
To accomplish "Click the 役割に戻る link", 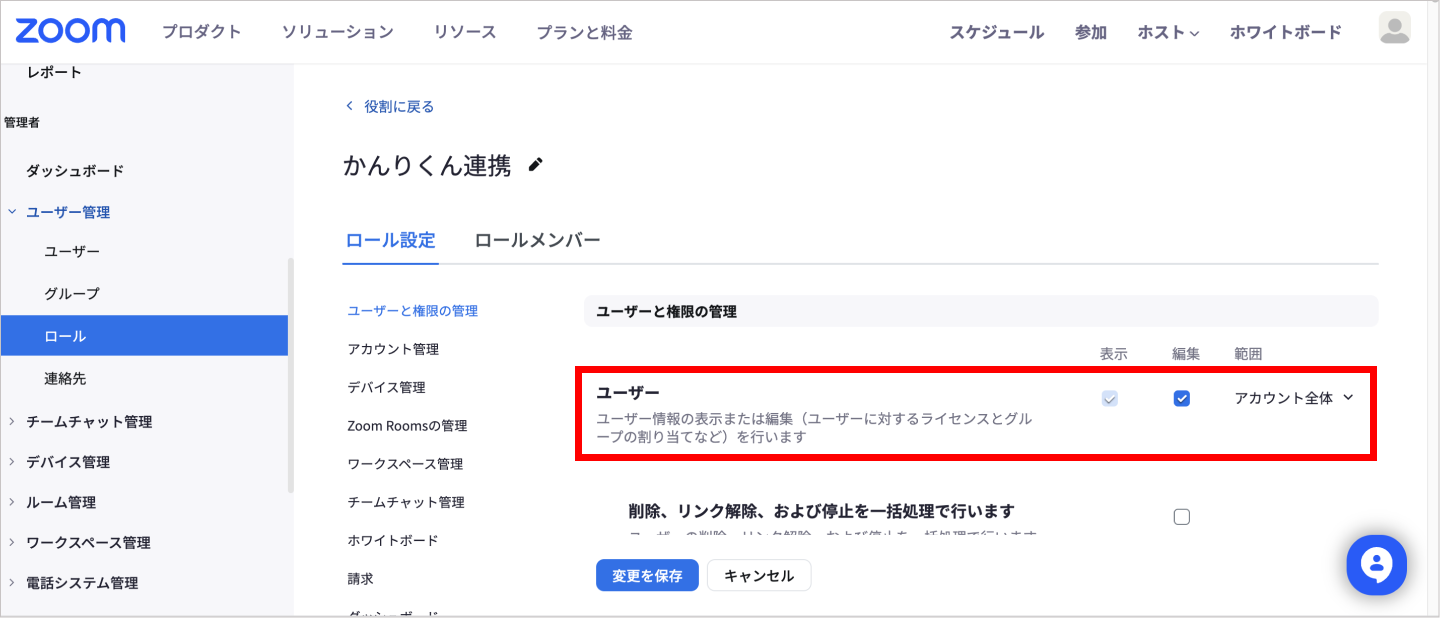I will 396,105.
